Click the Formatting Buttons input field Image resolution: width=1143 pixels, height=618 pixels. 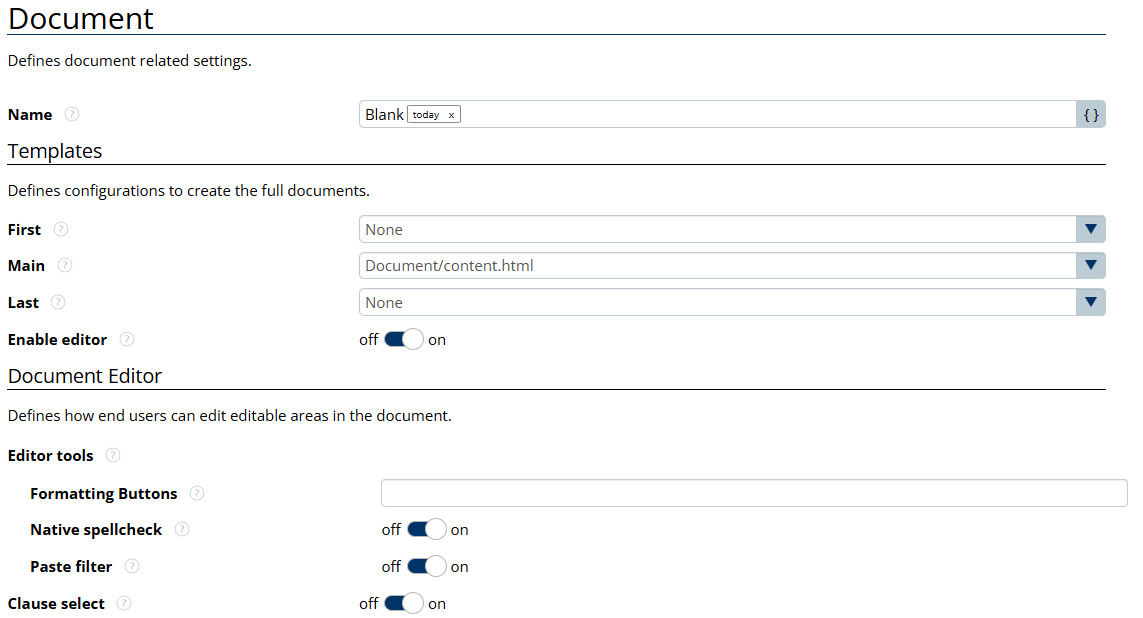753,493
